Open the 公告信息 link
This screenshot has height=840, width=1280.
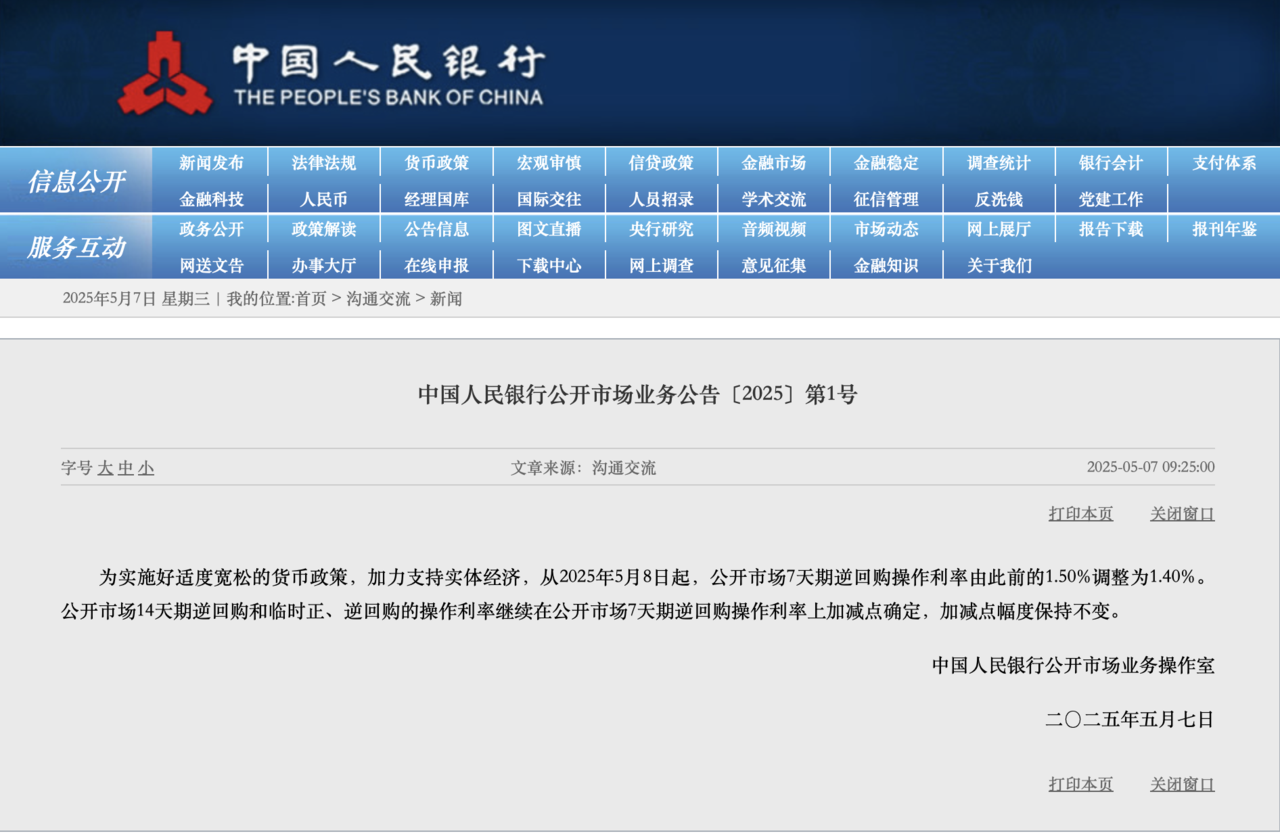[436, 229]
